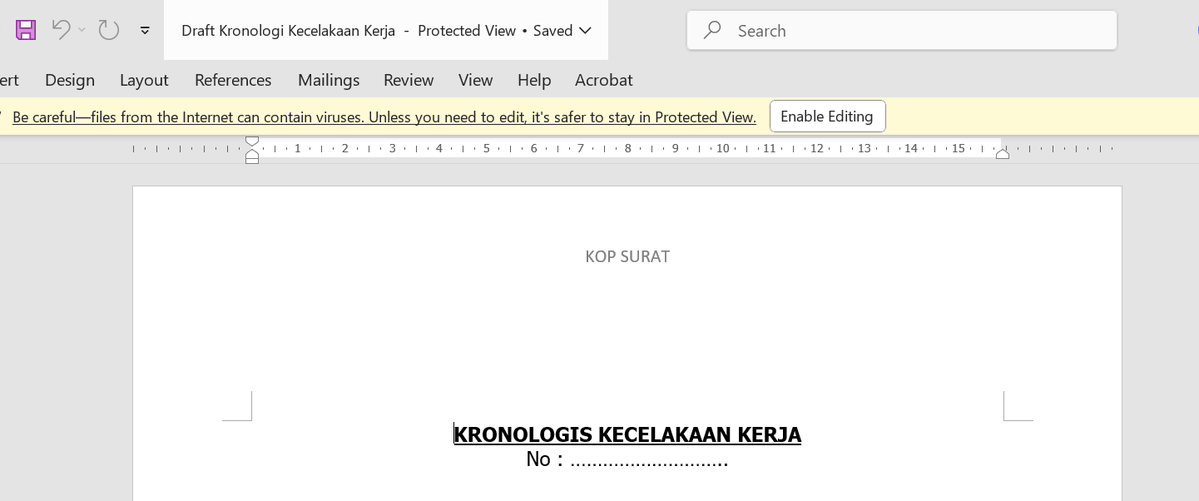Viewport: 1199px width, 501px height.
Task: Open Customize Quick Access Toolbar dropdown
Action: [145, 31]
